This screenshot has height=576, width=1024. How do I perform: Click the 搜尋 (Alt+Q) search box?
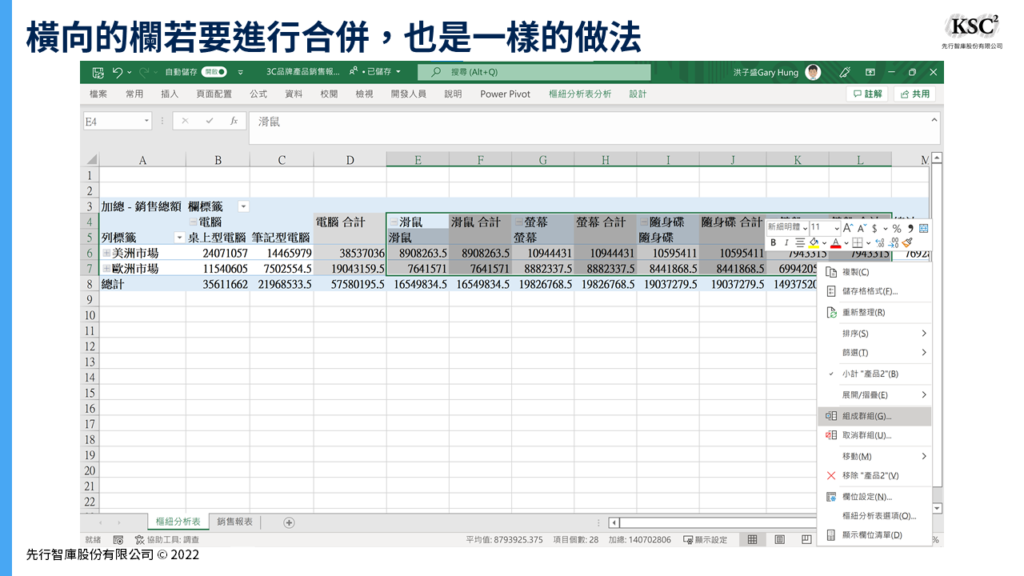click(x=534, y=72)
